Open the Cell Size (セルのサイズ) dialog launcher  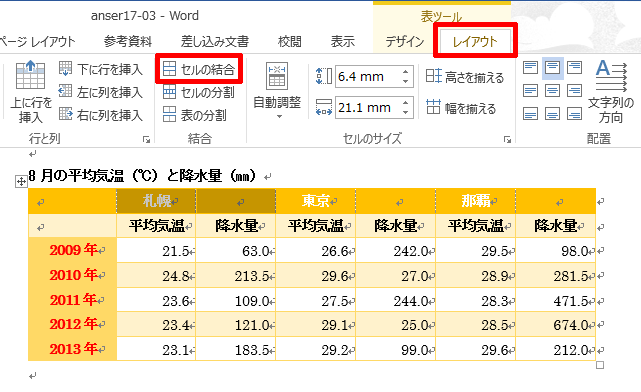click(x=507, y=140)
